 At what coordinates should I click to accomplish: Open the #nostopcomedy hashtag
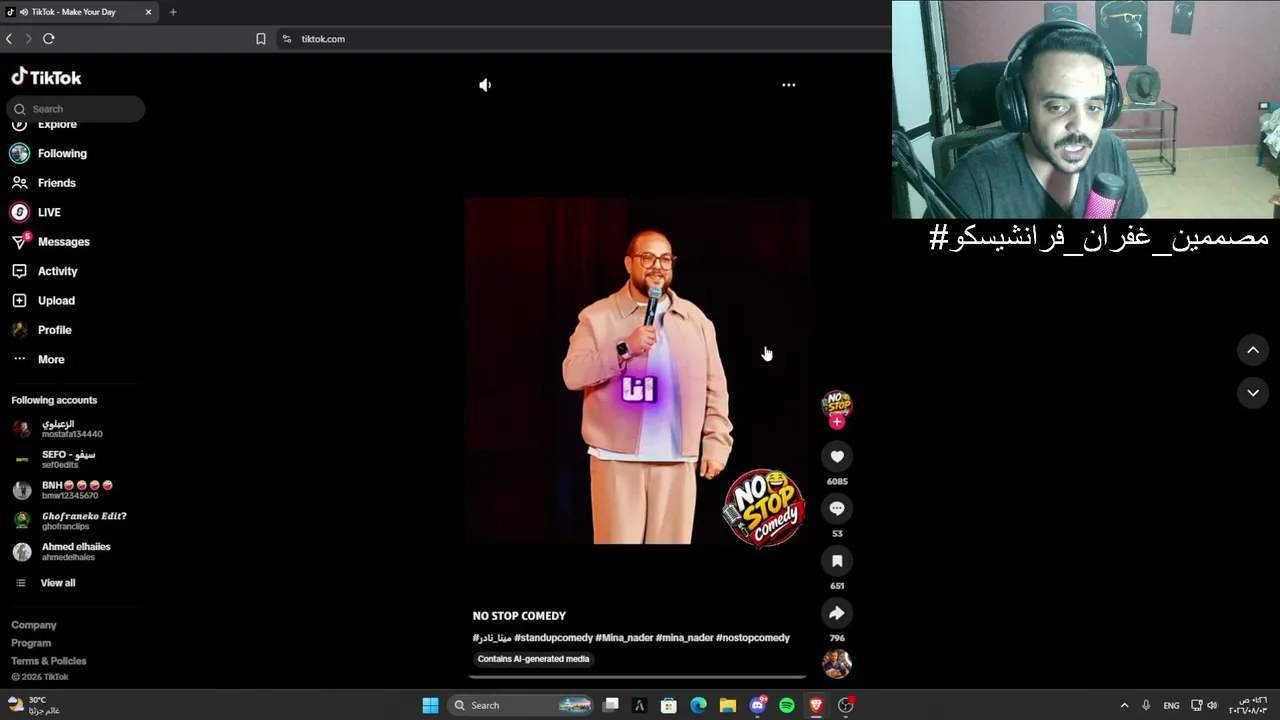(x=753, y=638)
